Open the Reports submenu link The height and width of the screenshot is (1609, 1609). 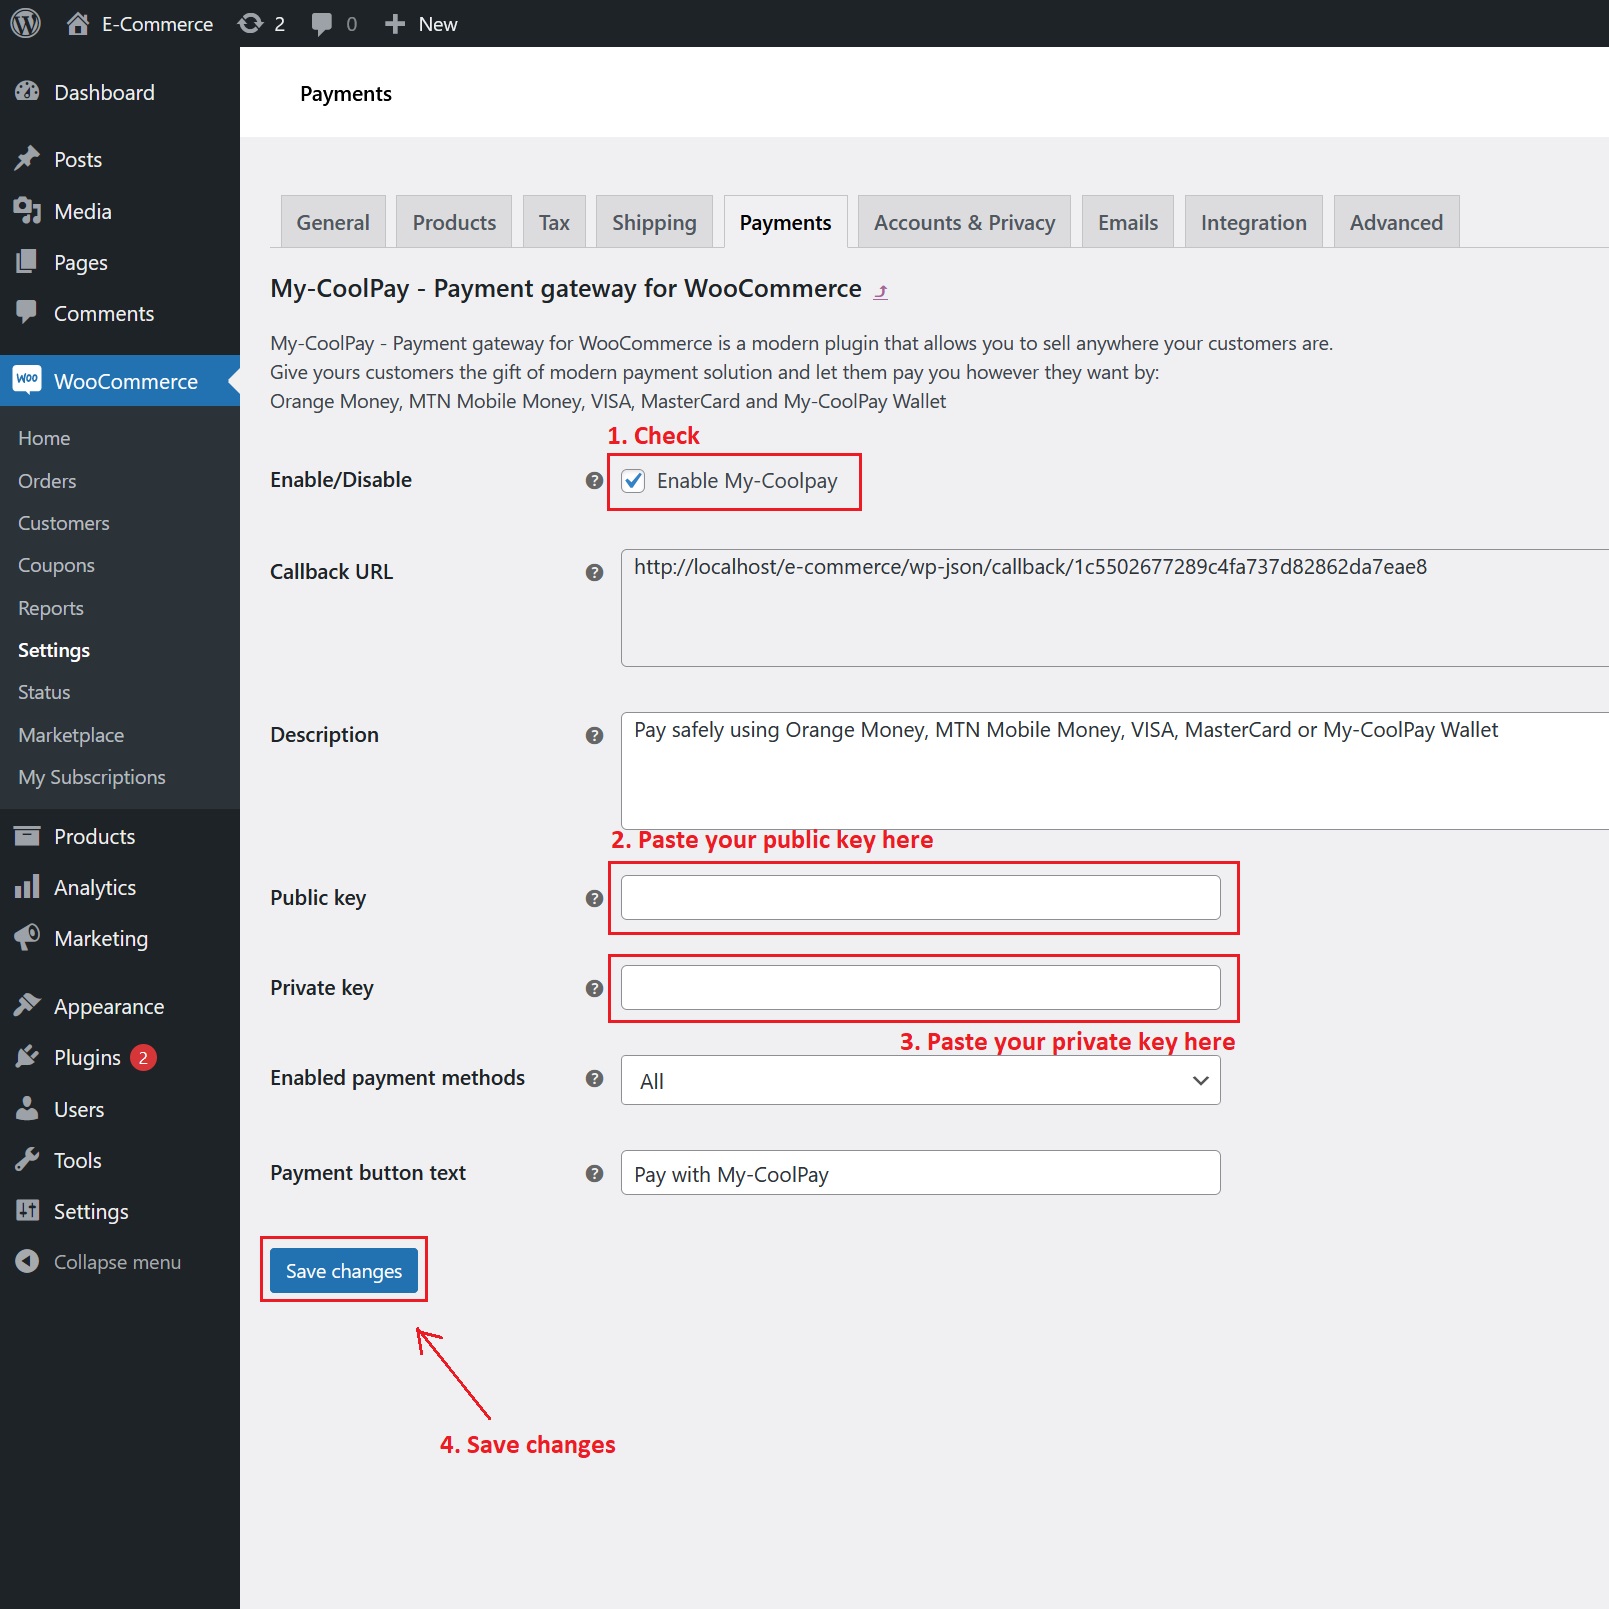(x=51, y=608)
